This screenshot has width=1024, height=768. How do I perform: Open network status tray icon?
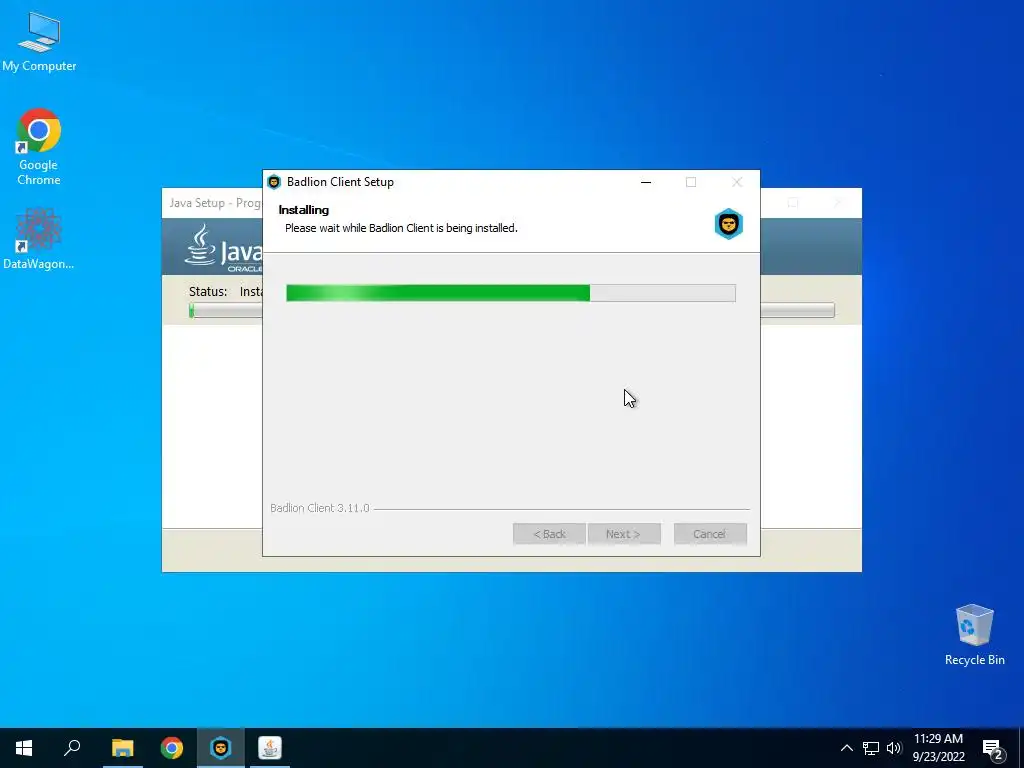click(x=871, y=748)
